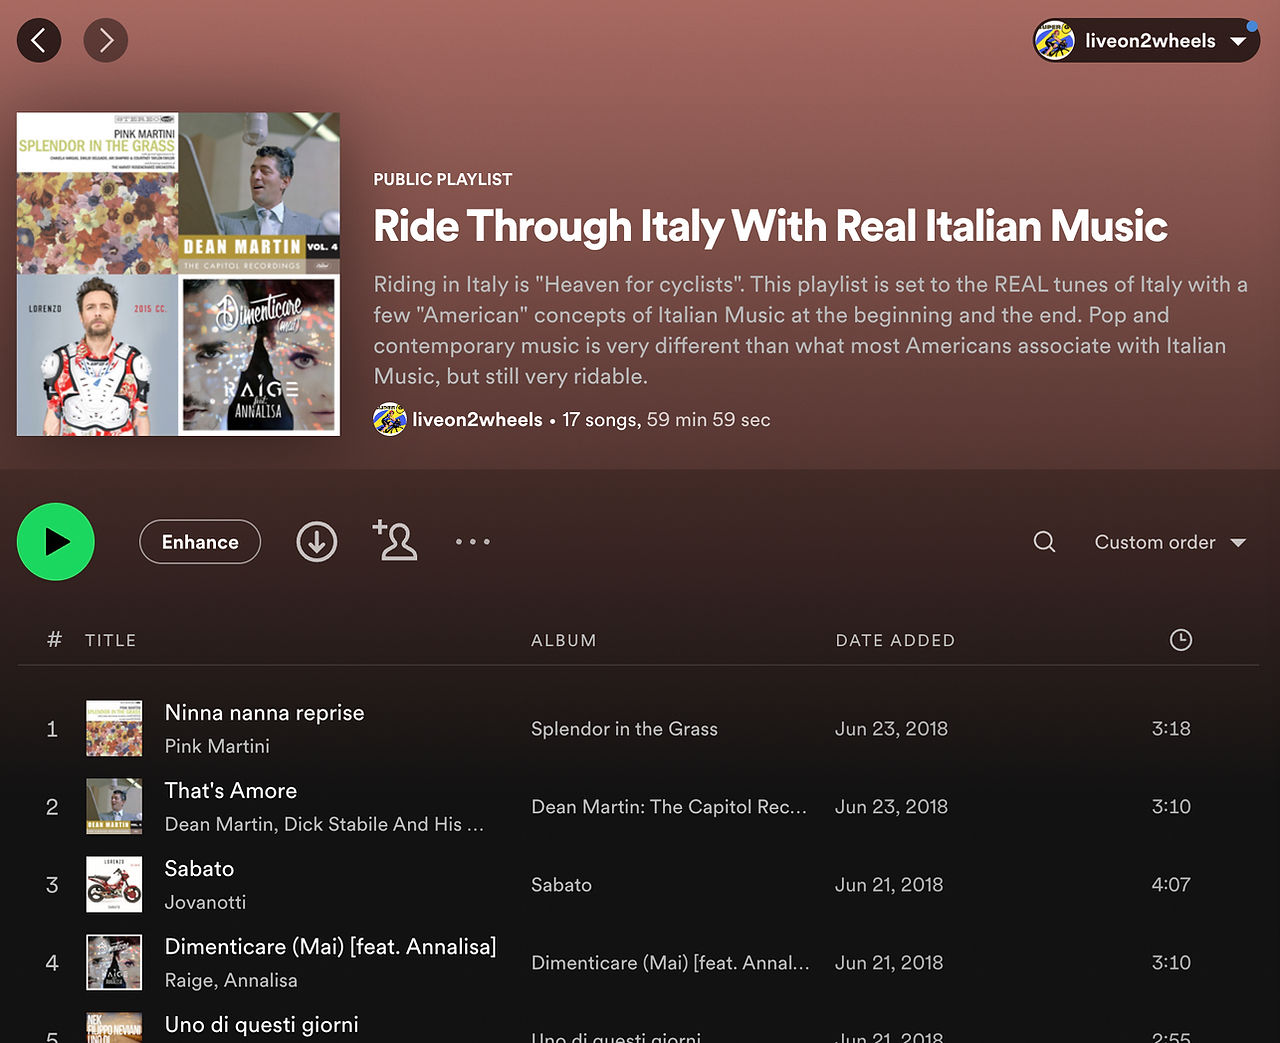Image resolution: width=1280 pixels, height=1043 pixels.
Task: Click track number 3
Action: pos(52,885)
